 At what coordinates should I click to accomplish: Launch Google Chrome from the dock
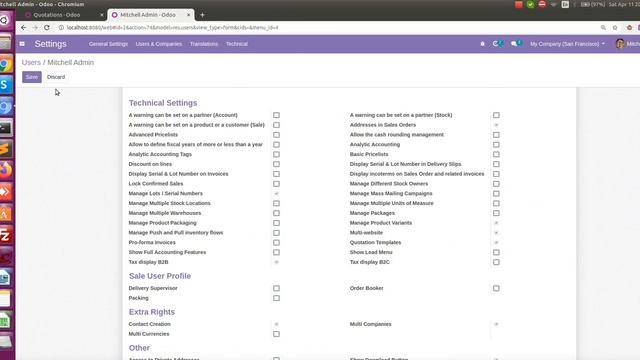(x=5, y=64)
